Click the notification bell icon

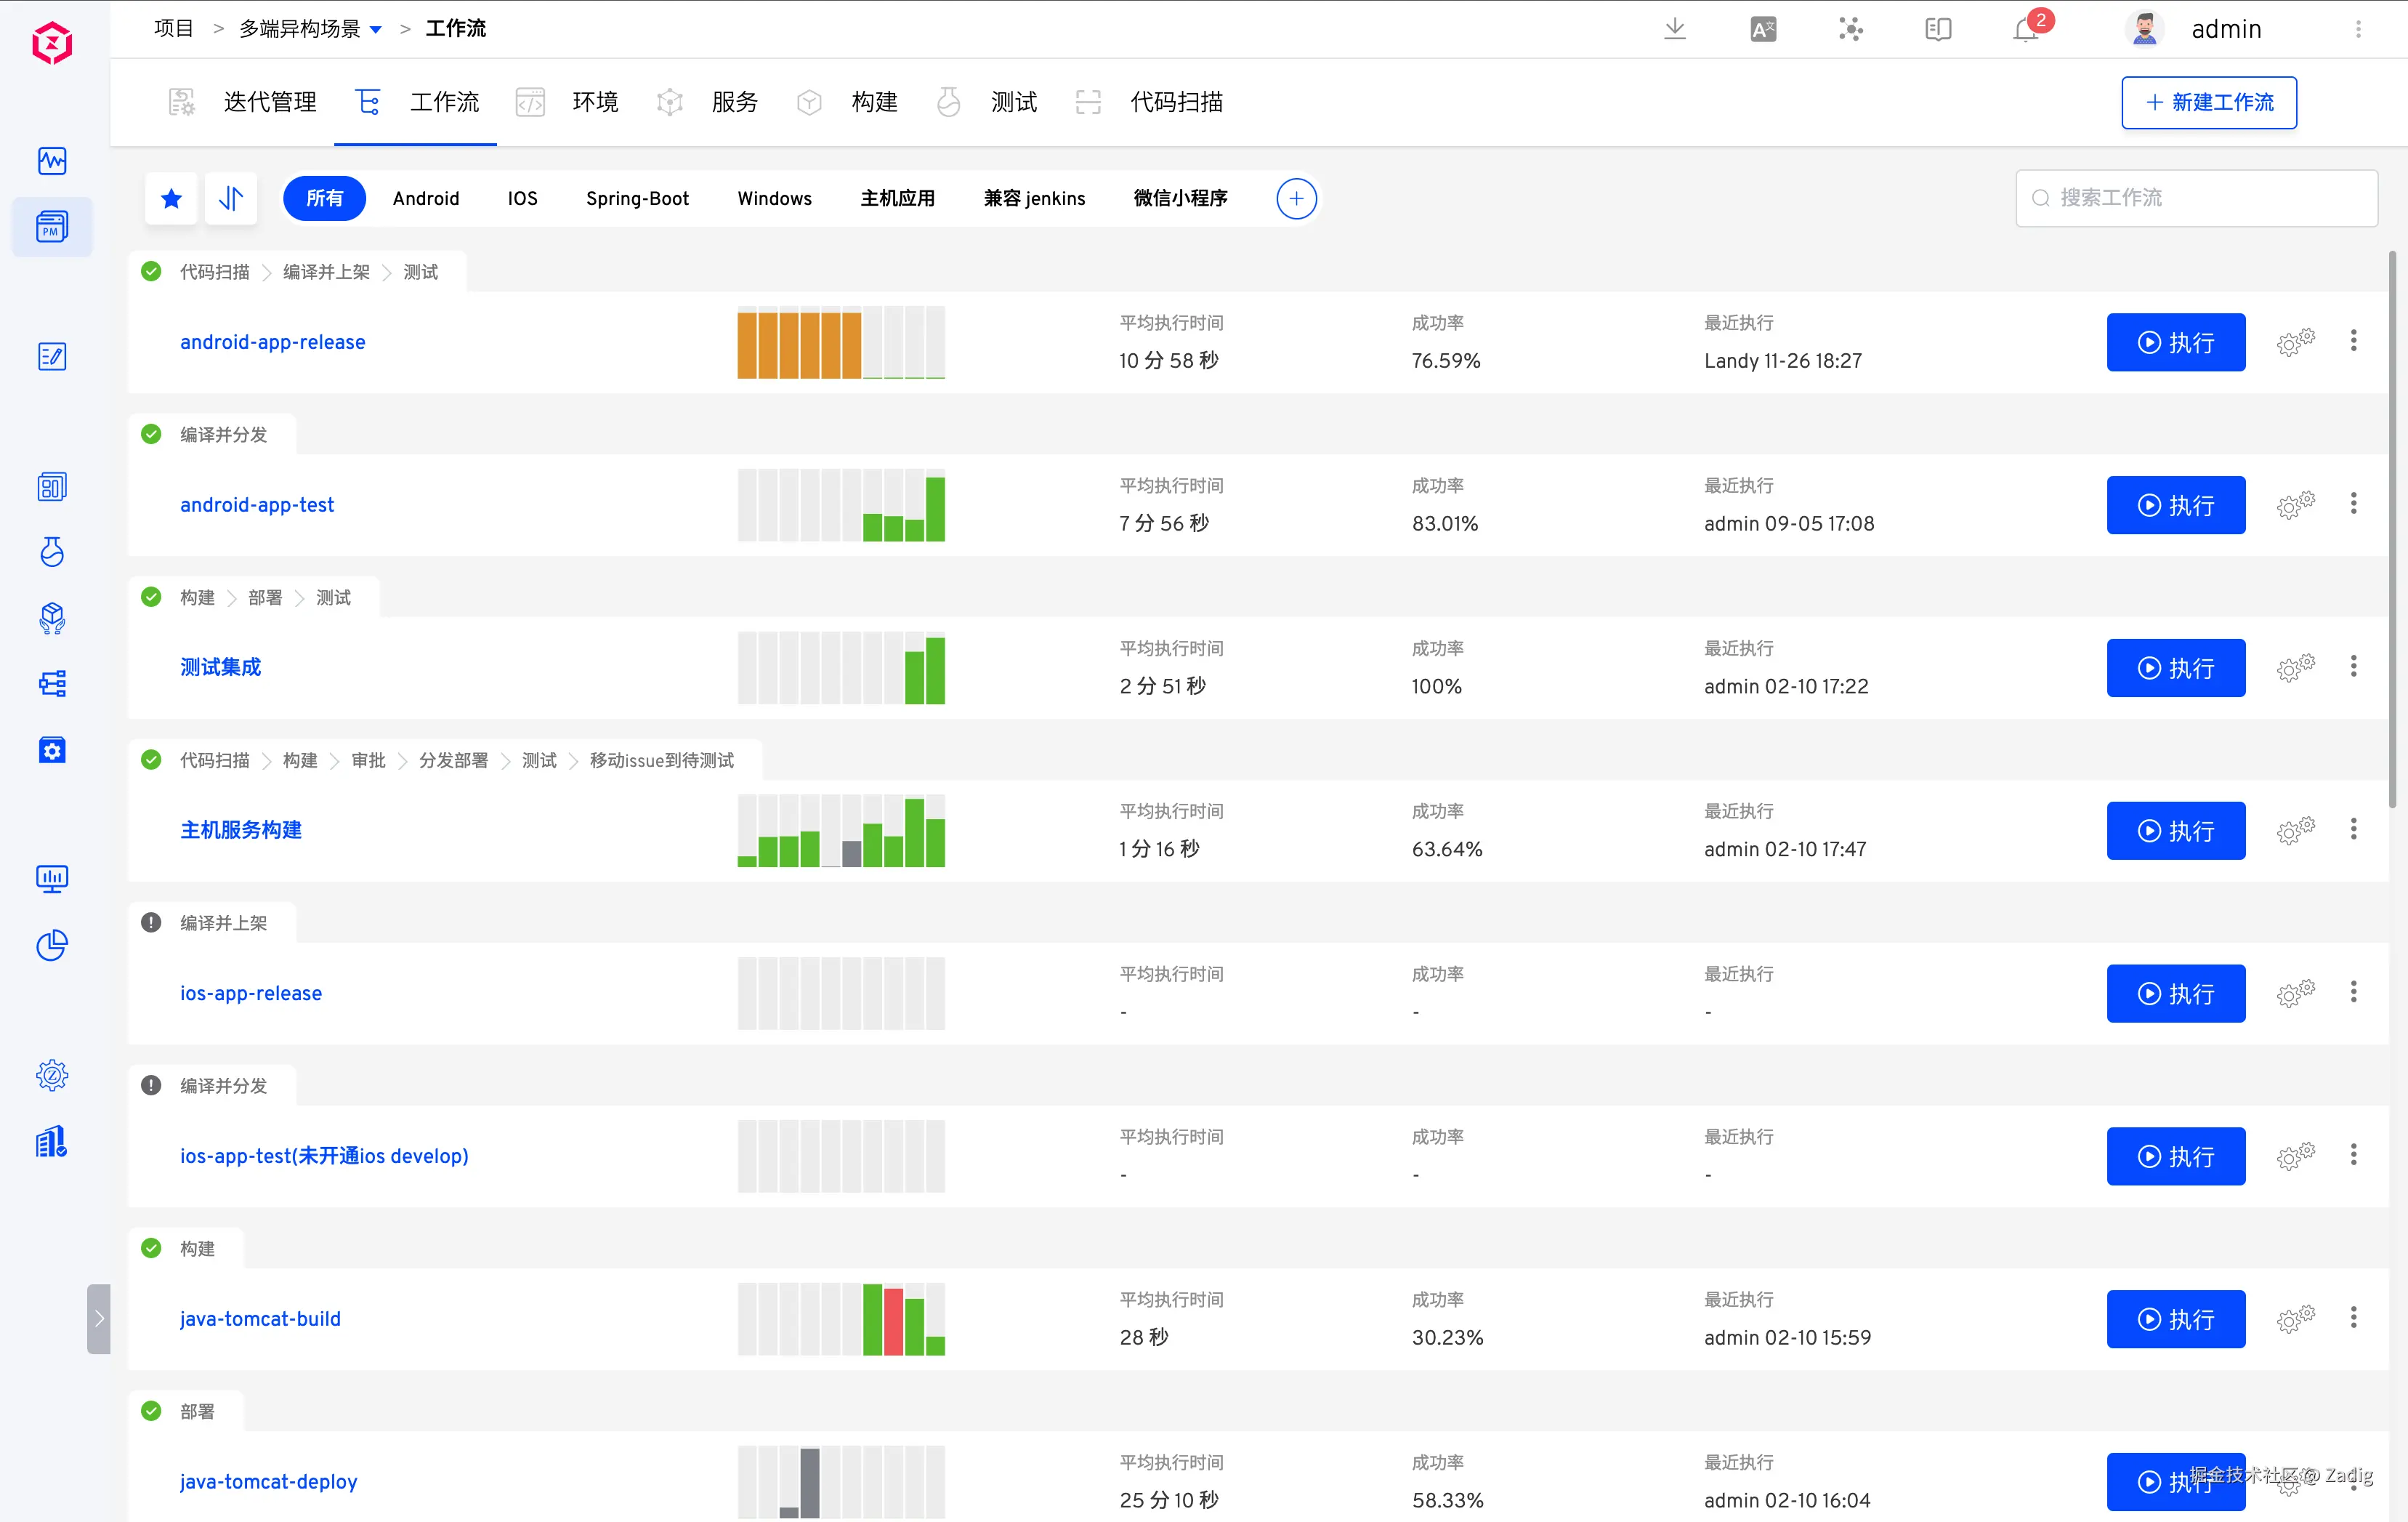click(2026, 30)
